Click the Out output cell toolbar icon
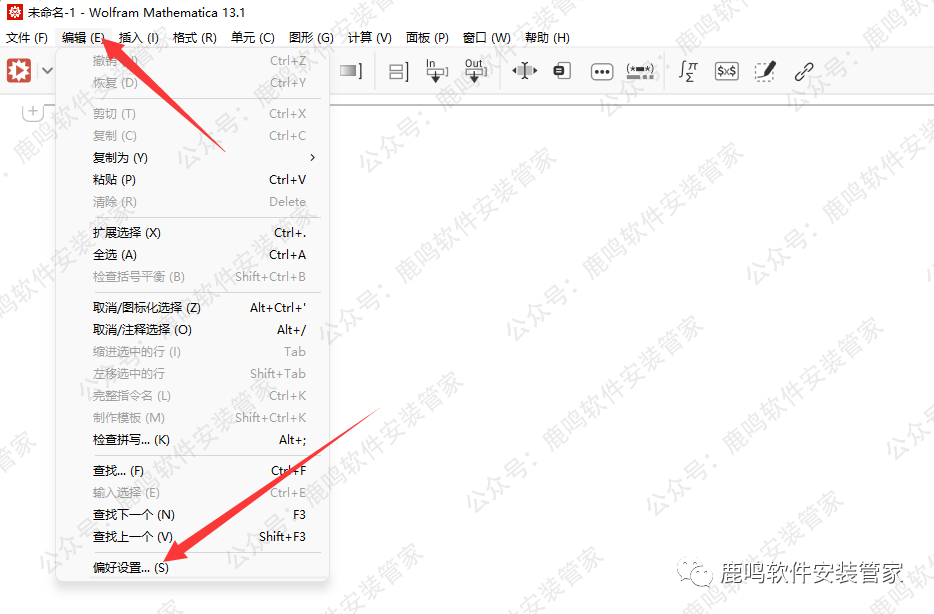 [474, 71]
